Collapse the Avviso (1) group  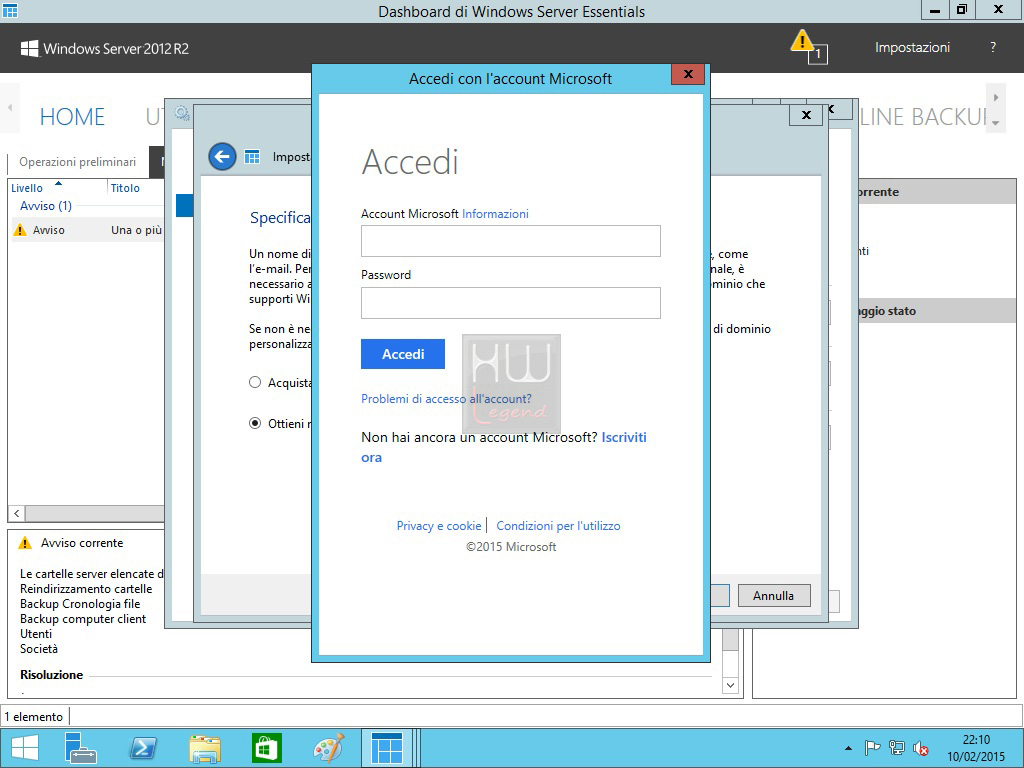(46, 206)
